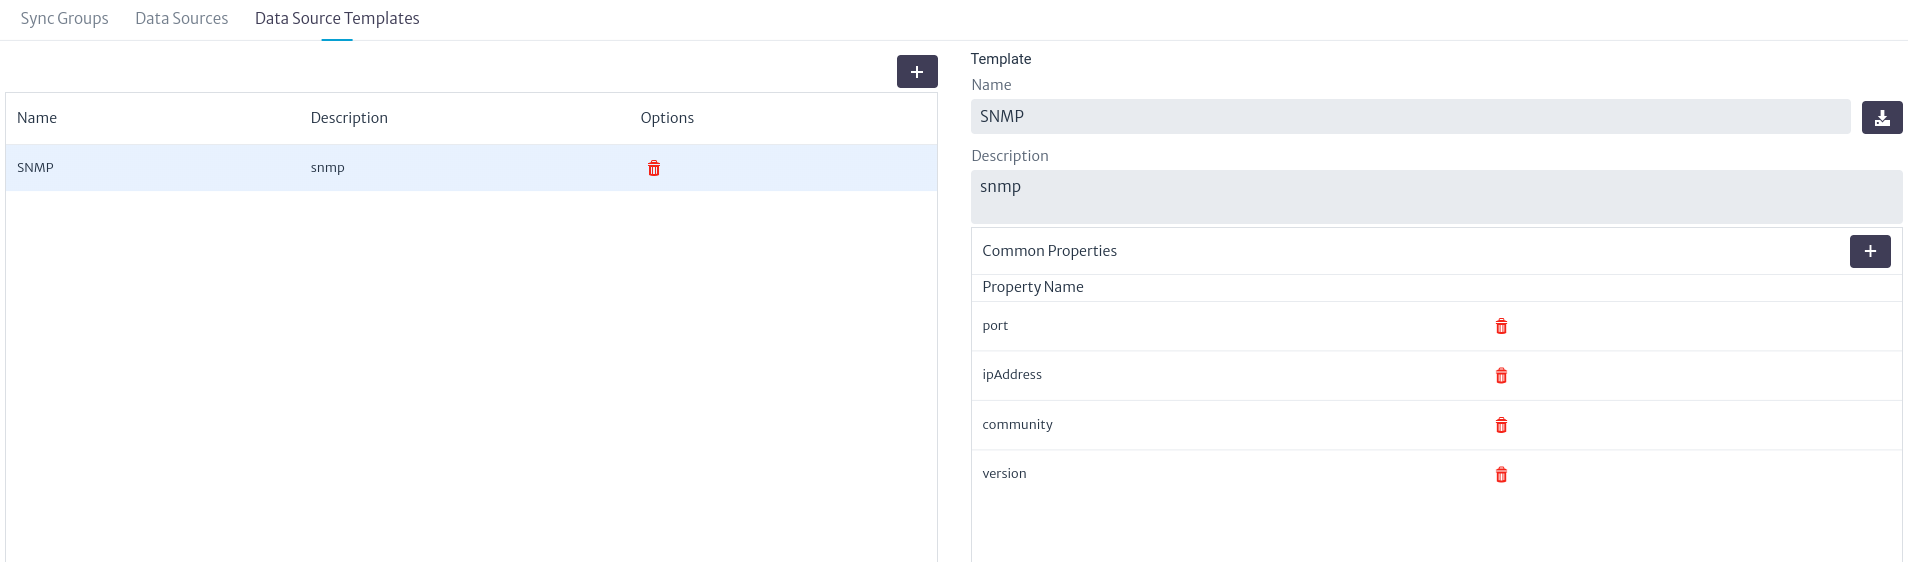Delete the community property

pos(1501,425)
